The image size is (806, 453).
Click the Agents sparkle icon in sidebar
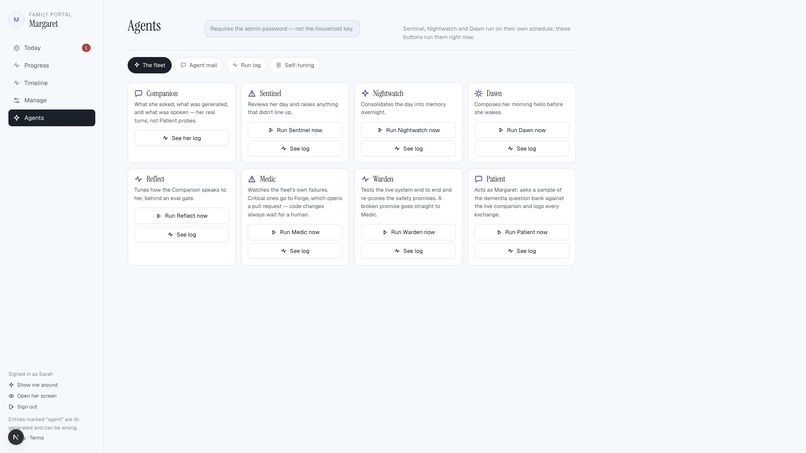16,118
